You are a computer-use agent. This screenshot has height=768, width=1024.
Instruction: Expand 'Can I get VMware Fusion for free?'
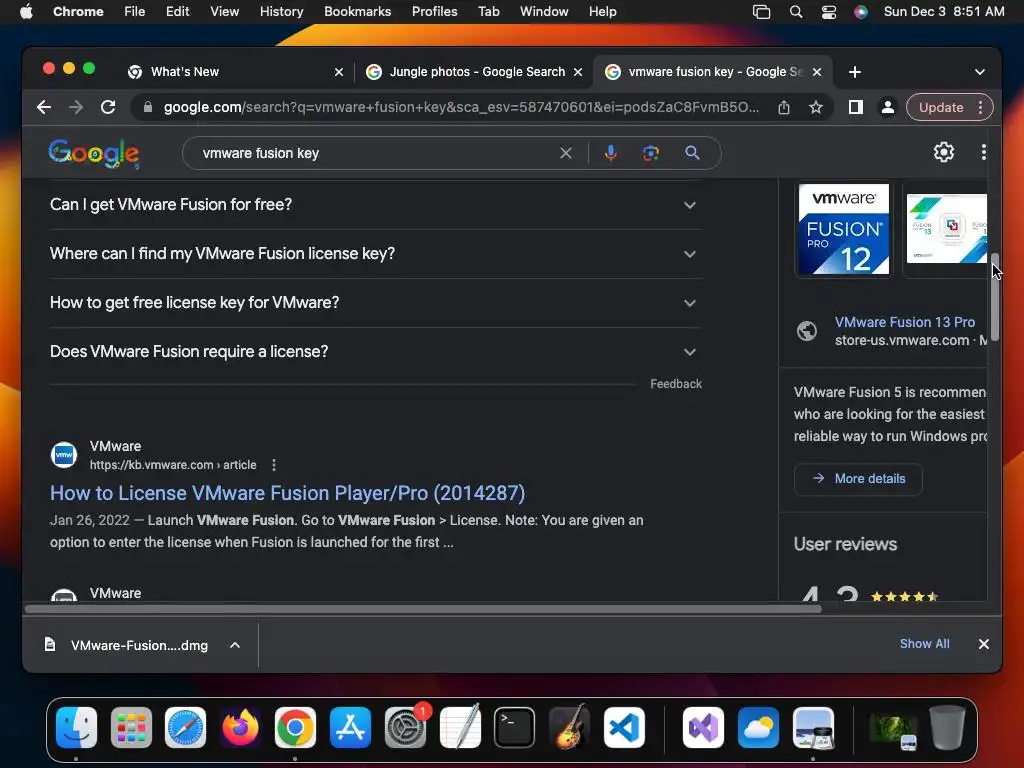click(376, 204)
